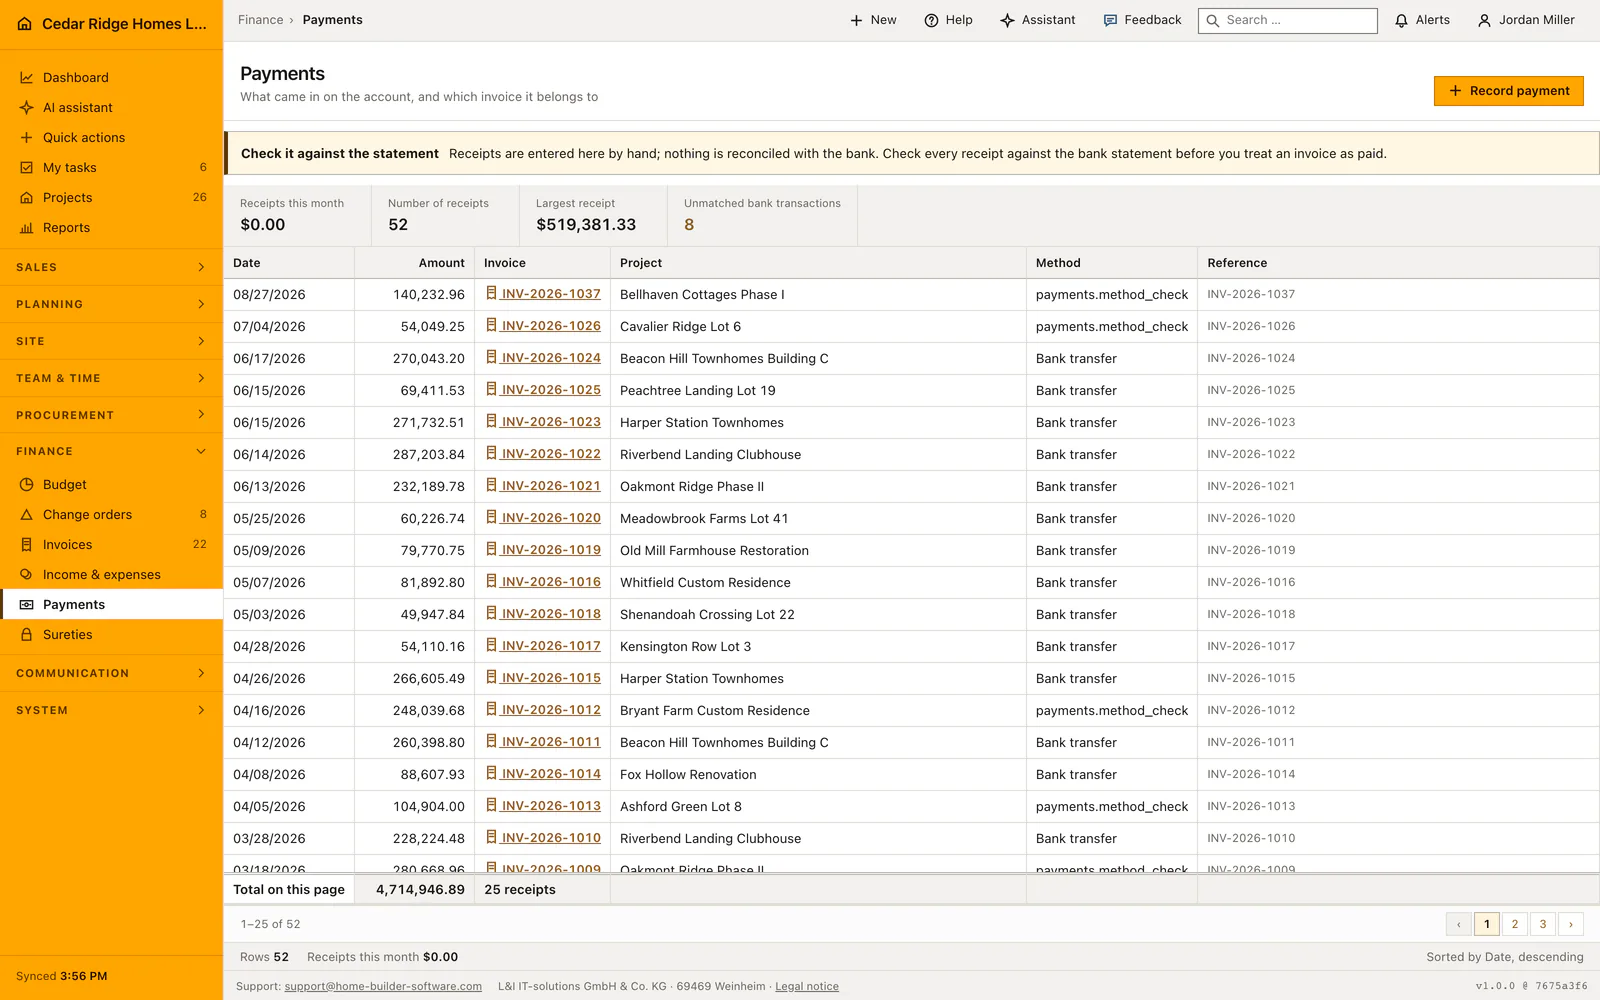Click the My tasks checklist icon
The width and height of the screenshot is (1600, 1000).
27,168
